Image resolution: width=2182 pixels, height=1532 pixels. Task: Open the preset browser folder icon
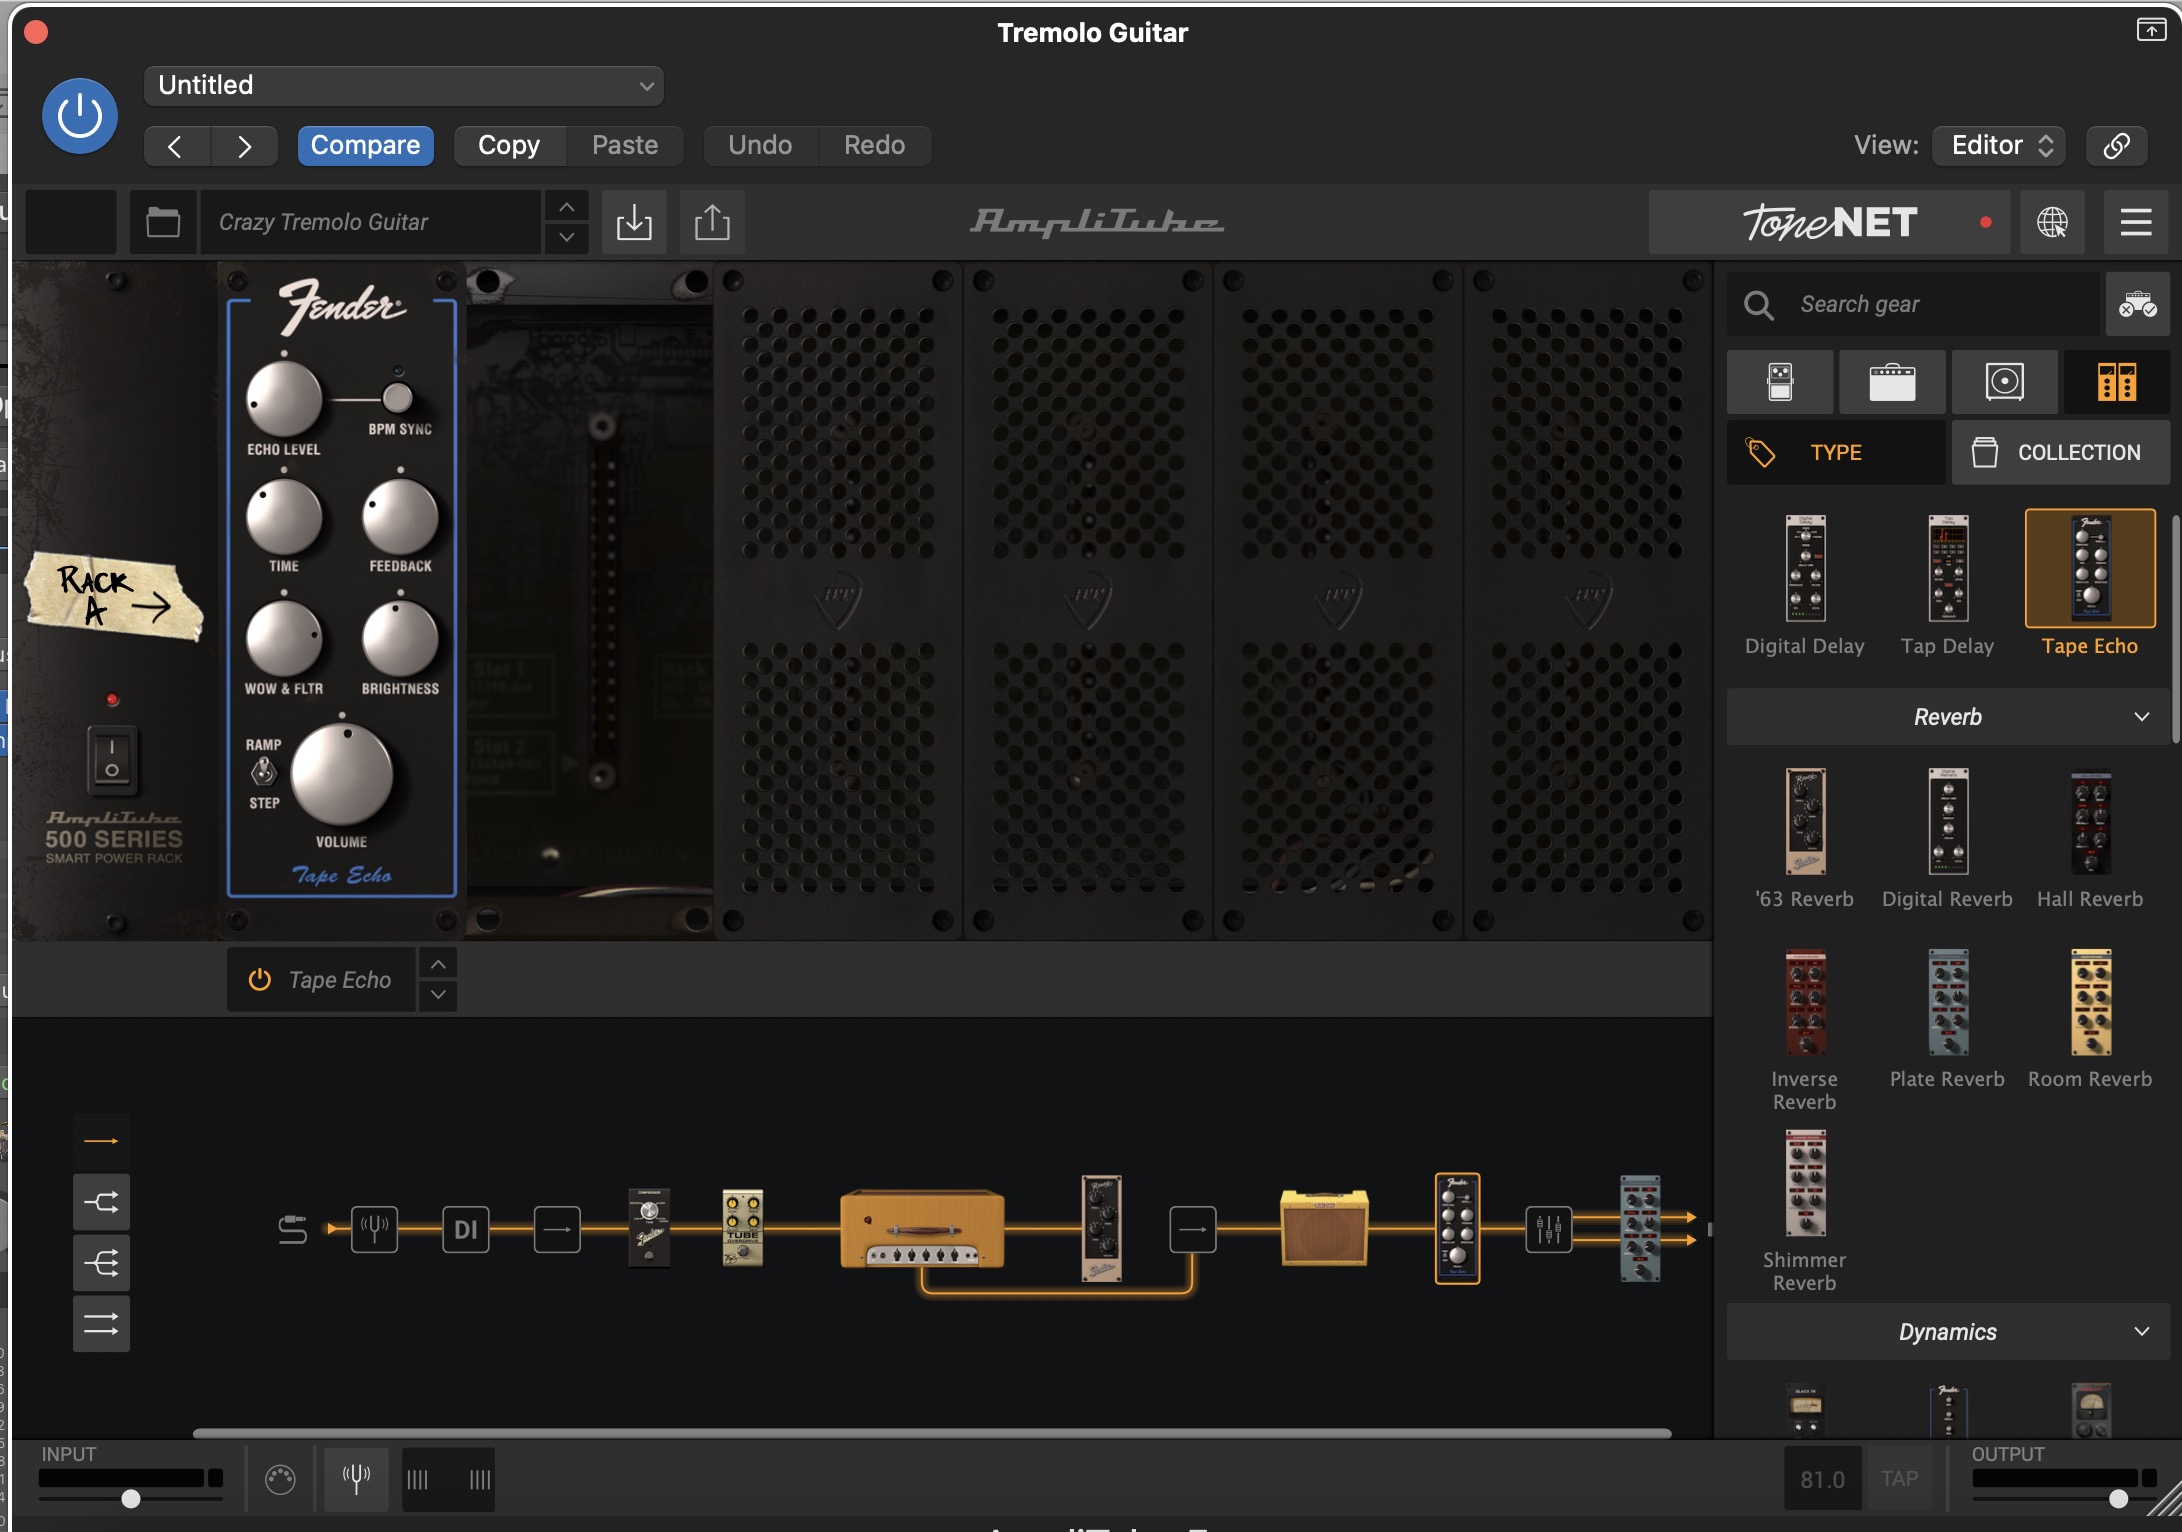(163, 222)
